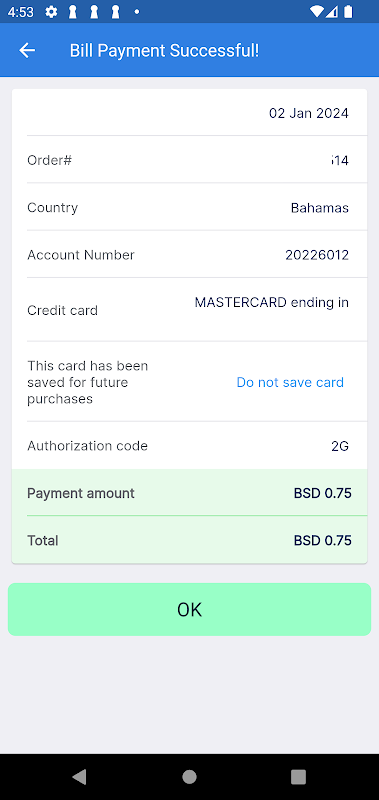Tap the Android home circle button

tap(189, 777)
